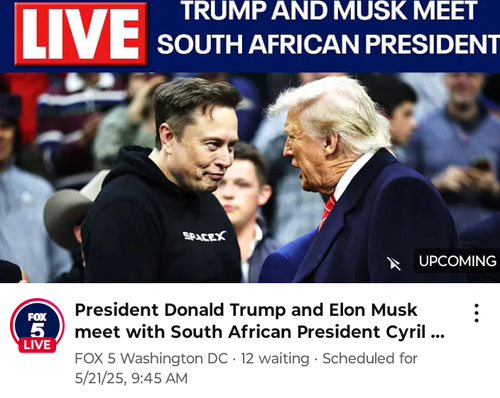Select the UPCOMING badge on the thumbnail
Image resolution: width=500 pixels, height=398 pixels.
tap(457, 261)
